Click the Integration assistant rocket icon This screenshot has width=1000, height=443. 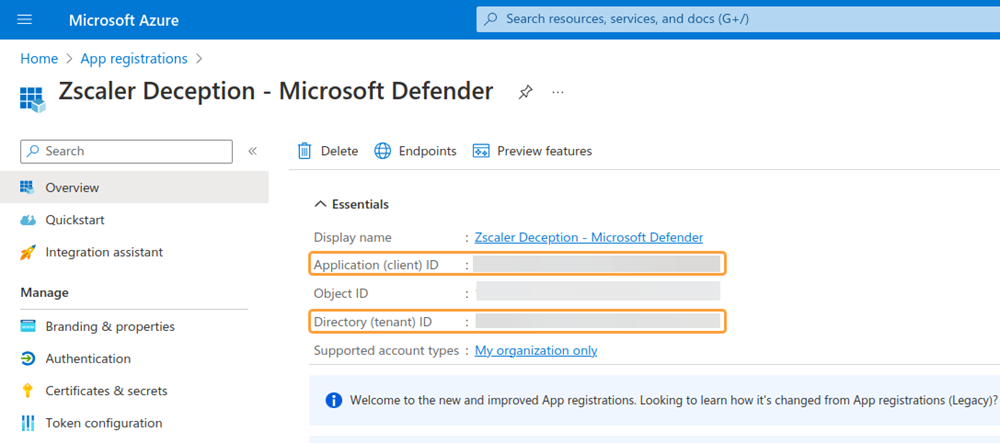pyautogui.click(x=27, y=252)
